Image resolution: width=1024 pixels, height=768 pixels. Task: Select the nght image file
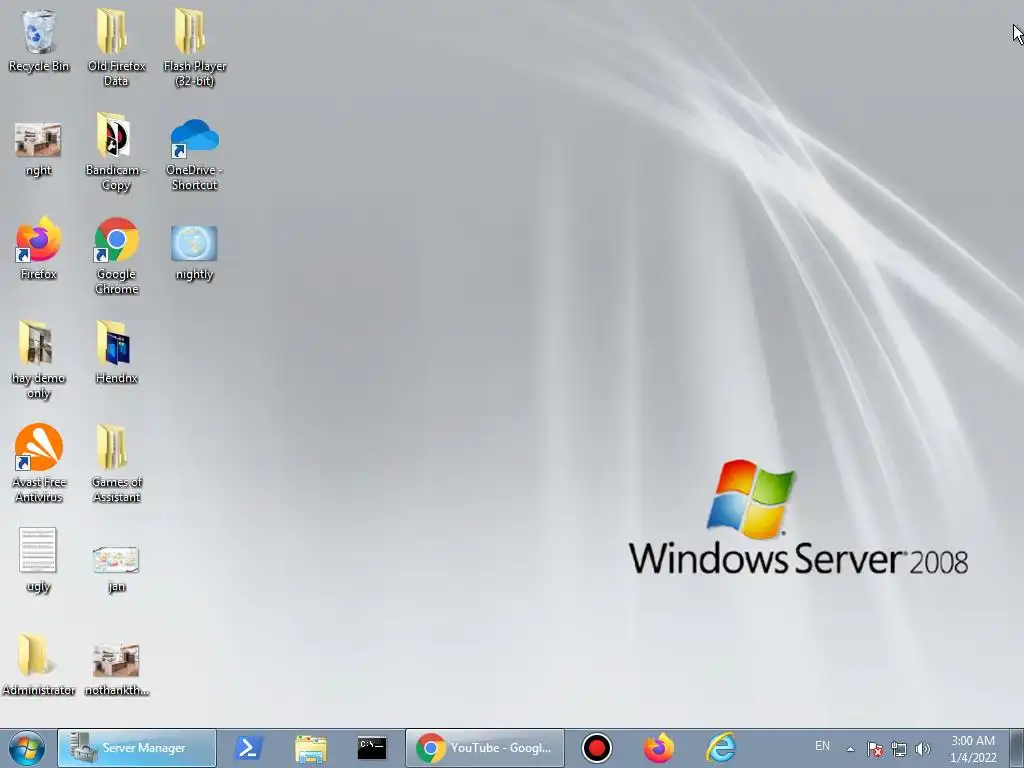click(x=38, y=150)
